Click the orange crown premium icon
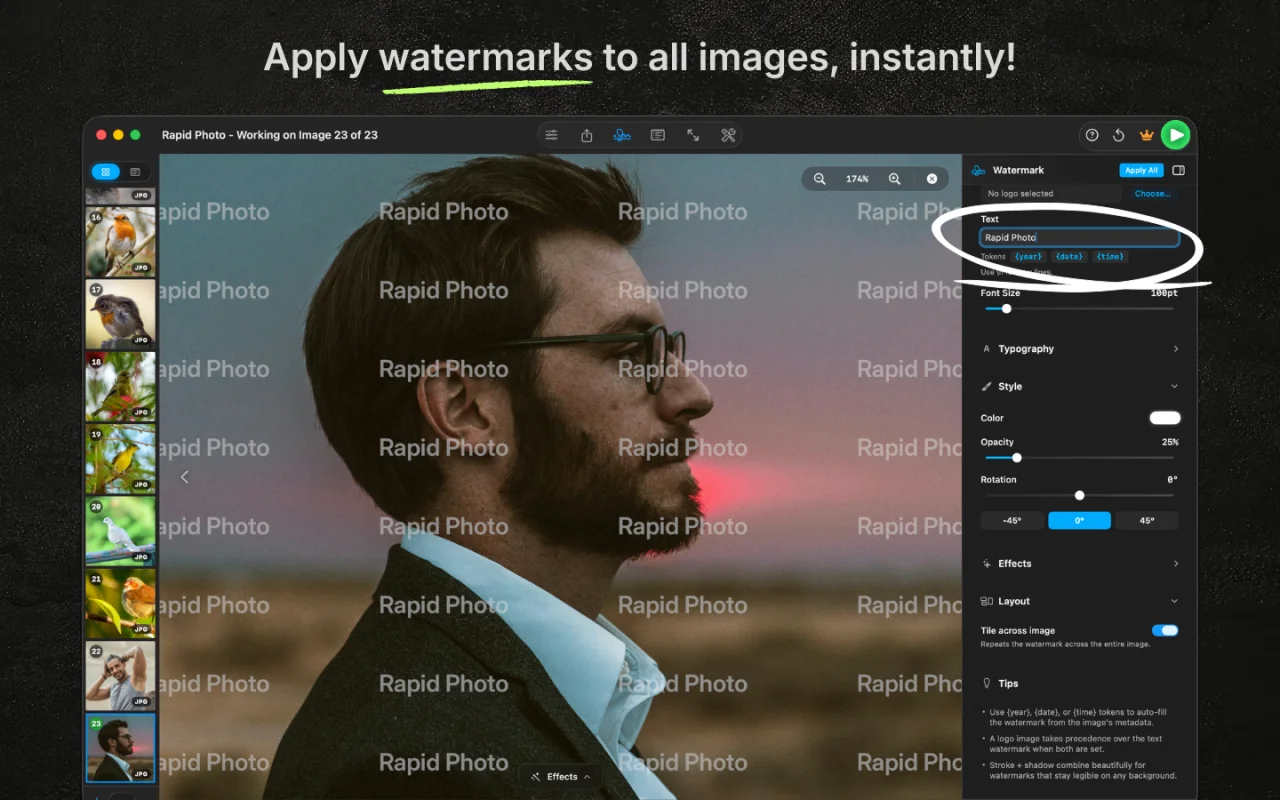 coord(1146,135)
